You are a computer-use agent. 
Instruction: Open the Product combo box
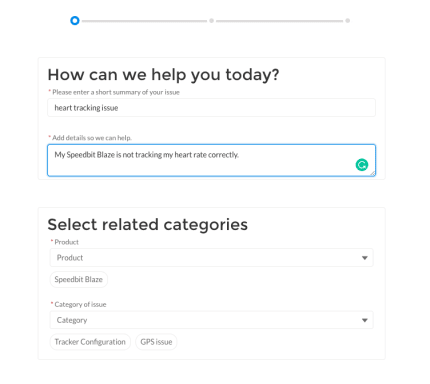point(211,258)
